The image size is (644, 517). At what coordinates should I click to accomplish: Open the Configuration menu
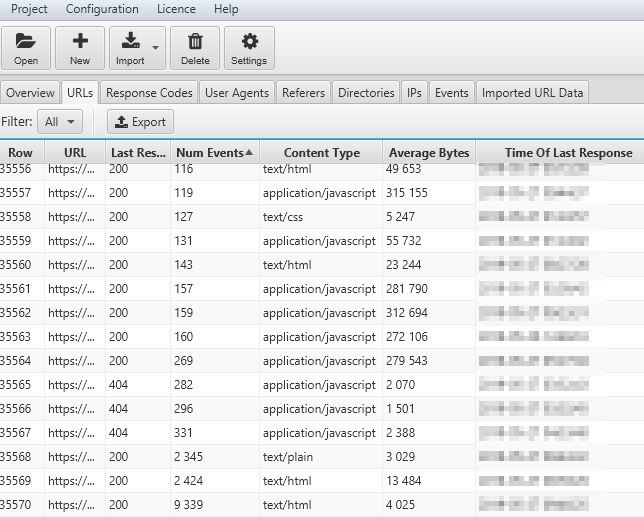coord(102,9)
